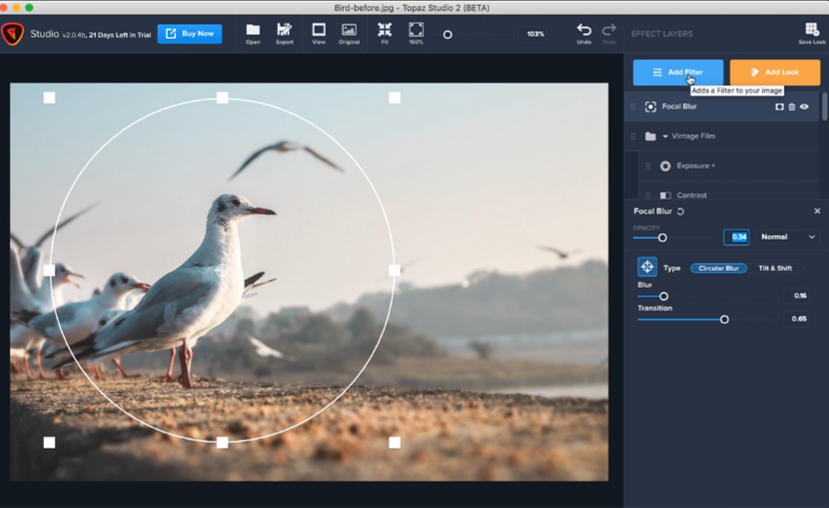Click the Add Look button
829x508 pixels.
click(775, 72)
